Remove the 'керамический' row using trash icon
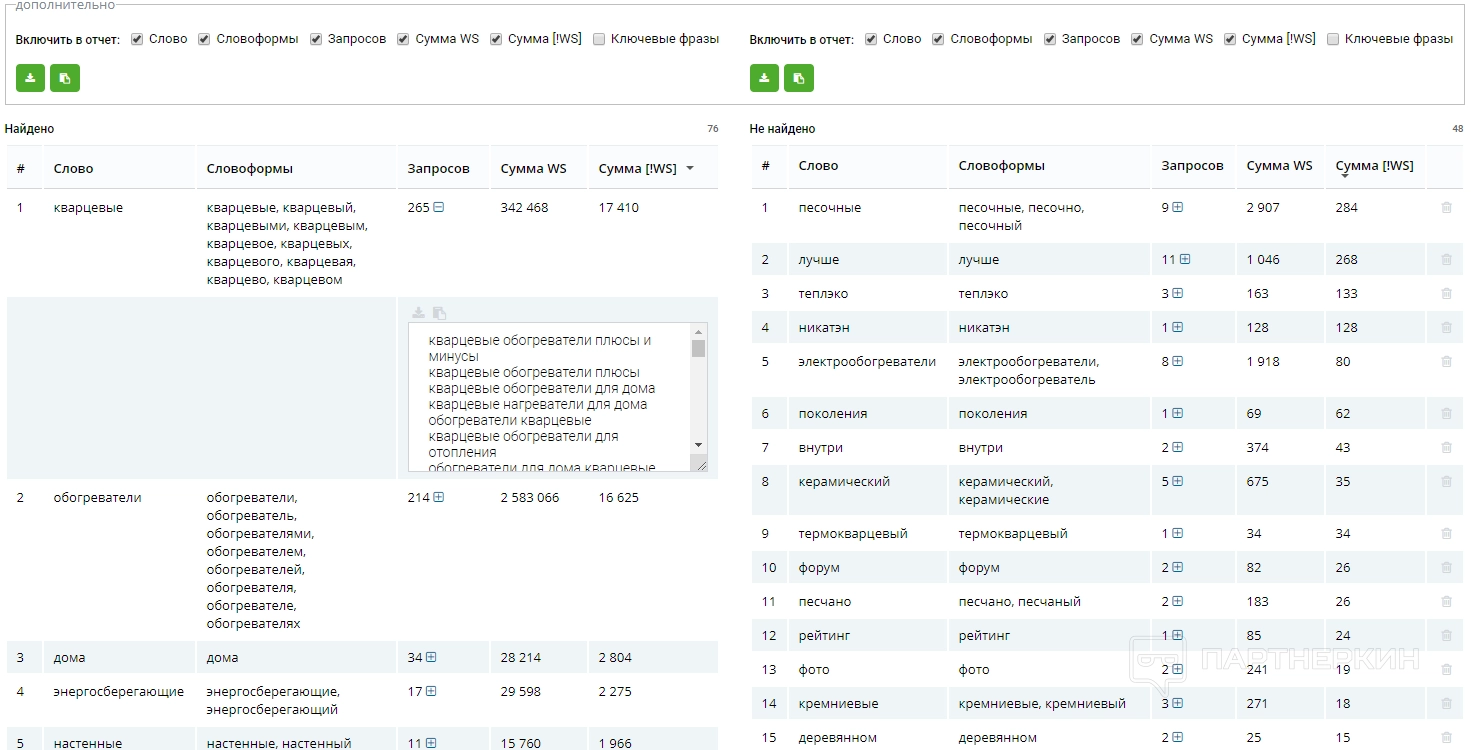This screenshot has width=1471, height=750. tap(1446, 482)
